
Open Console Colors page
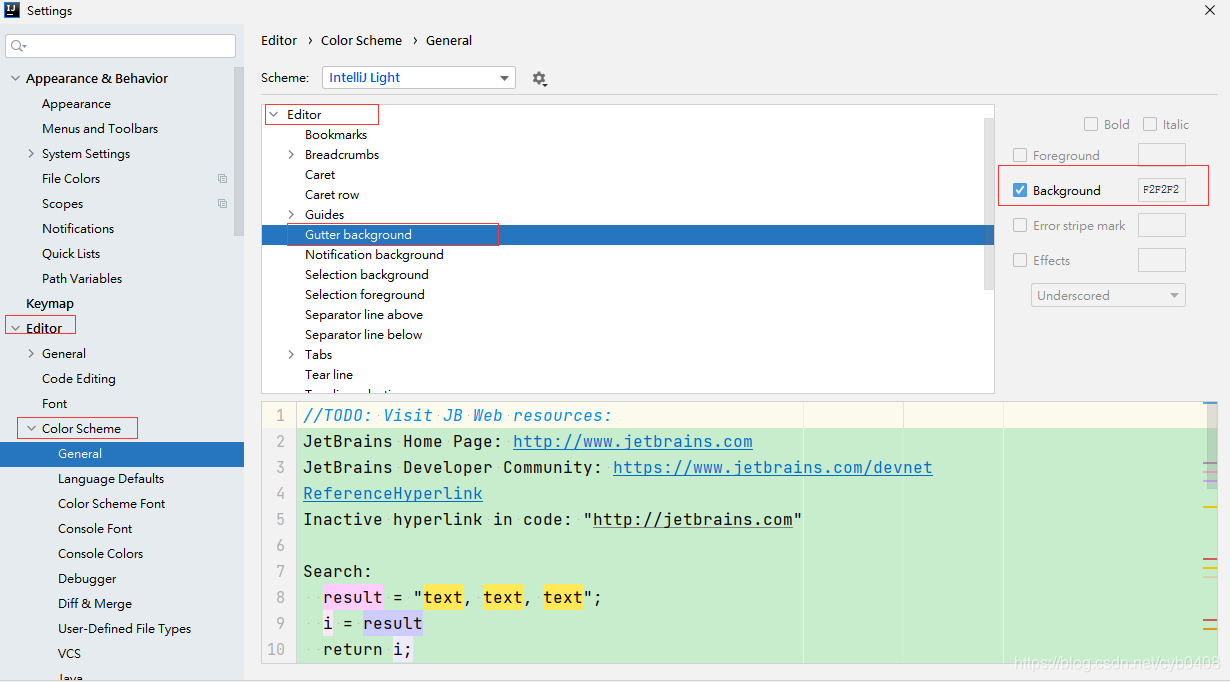100,554
